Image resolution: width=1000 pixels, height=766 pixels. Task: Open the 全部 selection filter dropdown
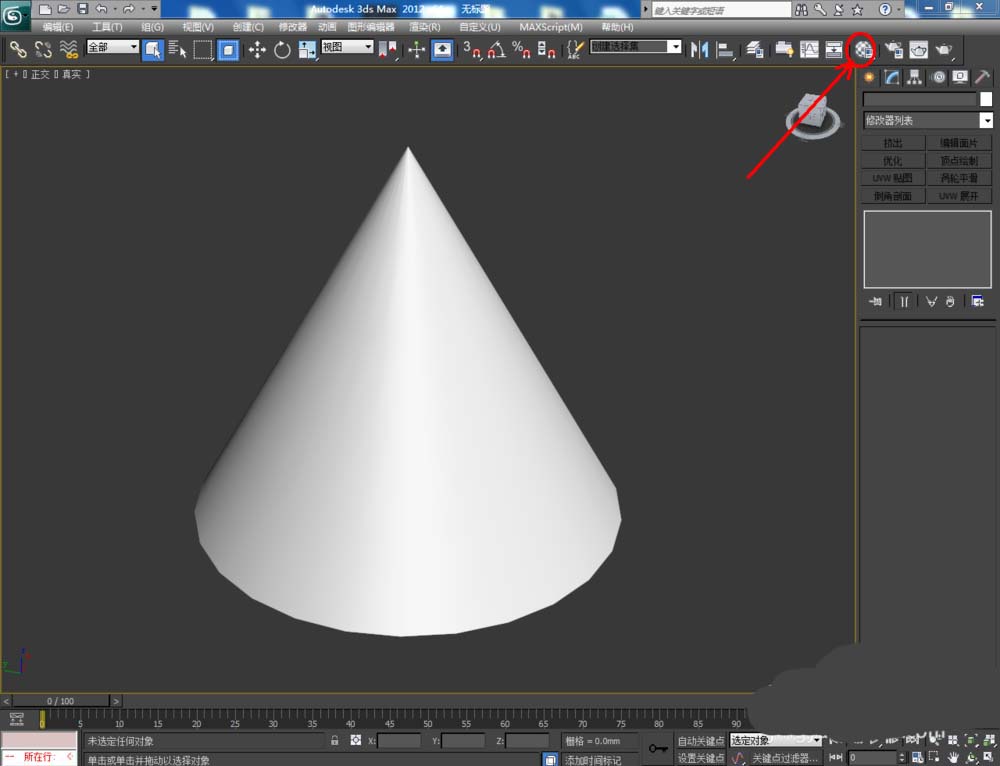(x=112, y=47)
